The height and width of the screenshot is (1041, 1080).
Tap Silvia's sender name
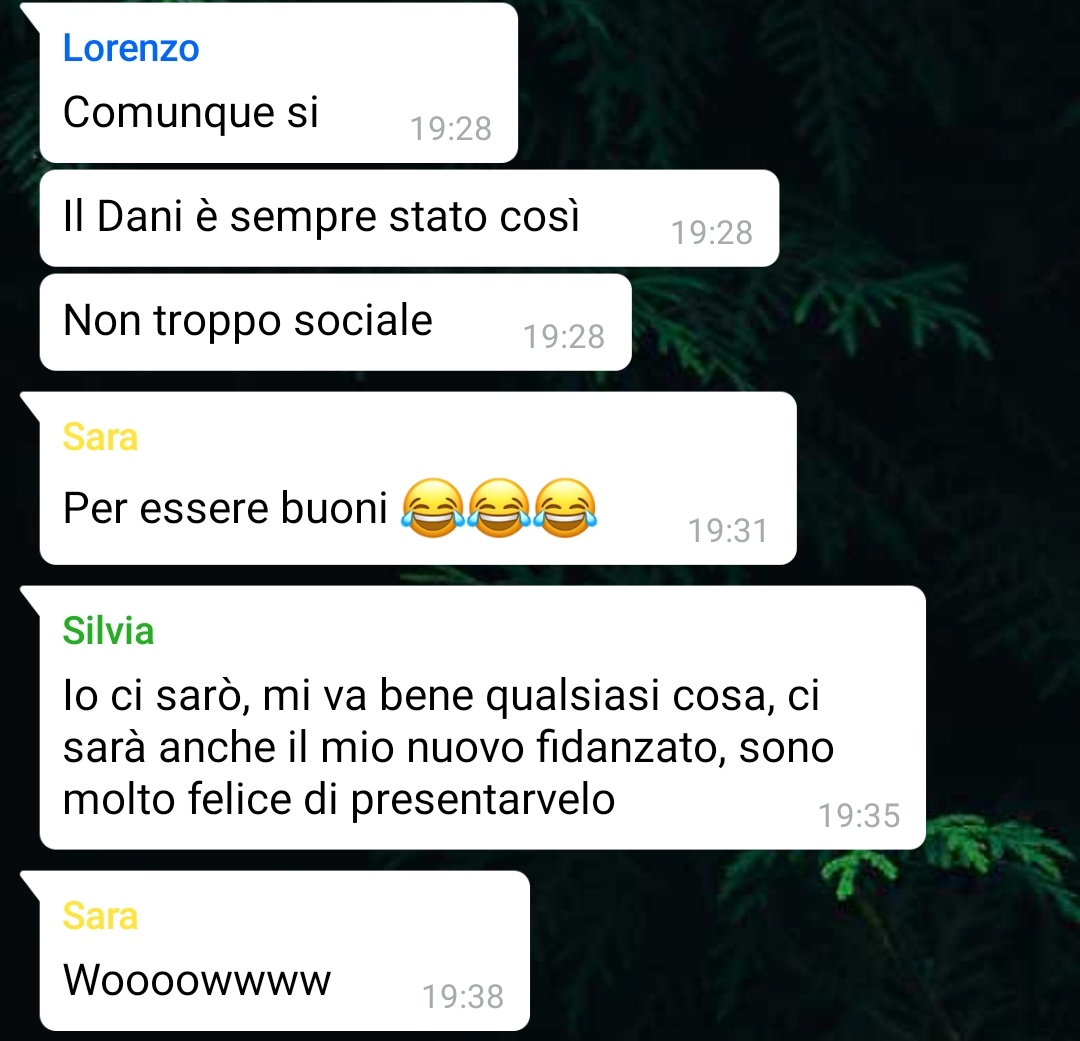(x=108, y=630)
